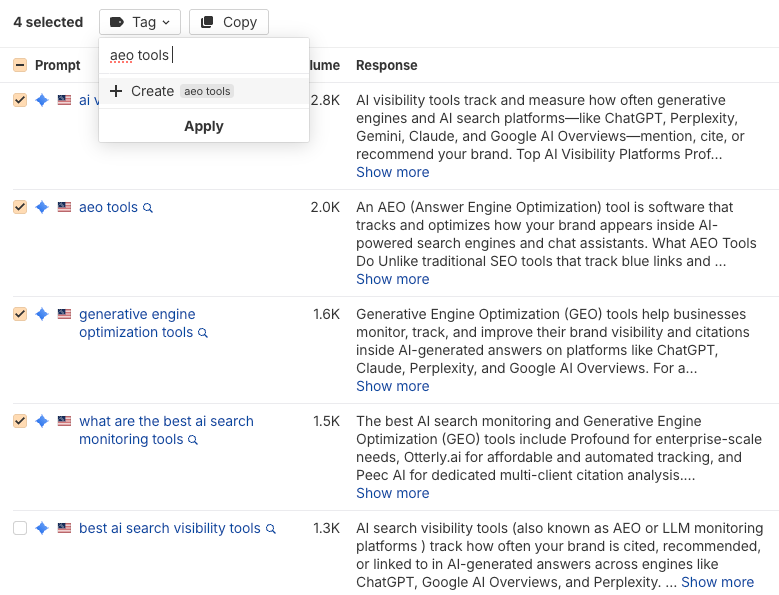The width and height of the screenshot is (779, 595).
Task: Open best ai search visibility tools prompt link
Action: (169, 528)
